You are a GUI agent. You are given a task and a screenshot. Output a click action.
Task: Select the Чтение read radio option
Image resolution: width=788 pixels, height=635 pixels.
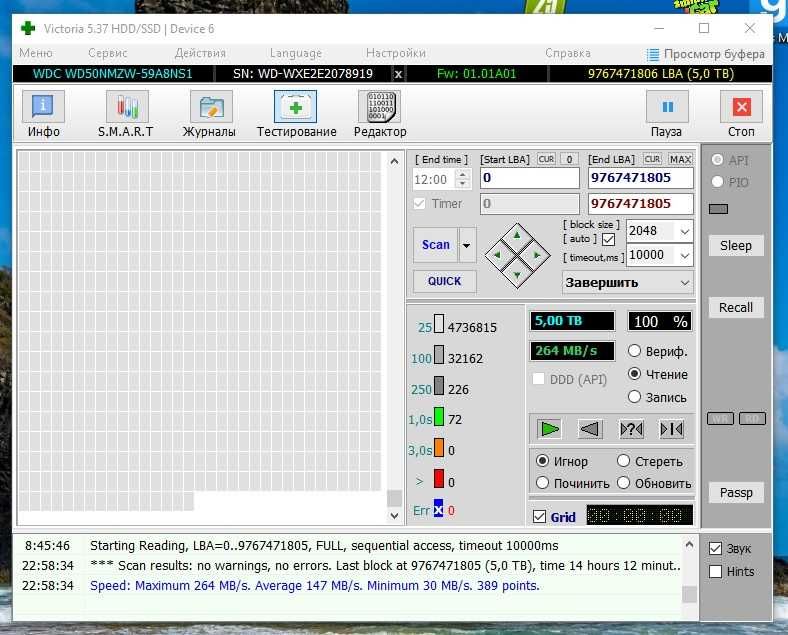634,374
